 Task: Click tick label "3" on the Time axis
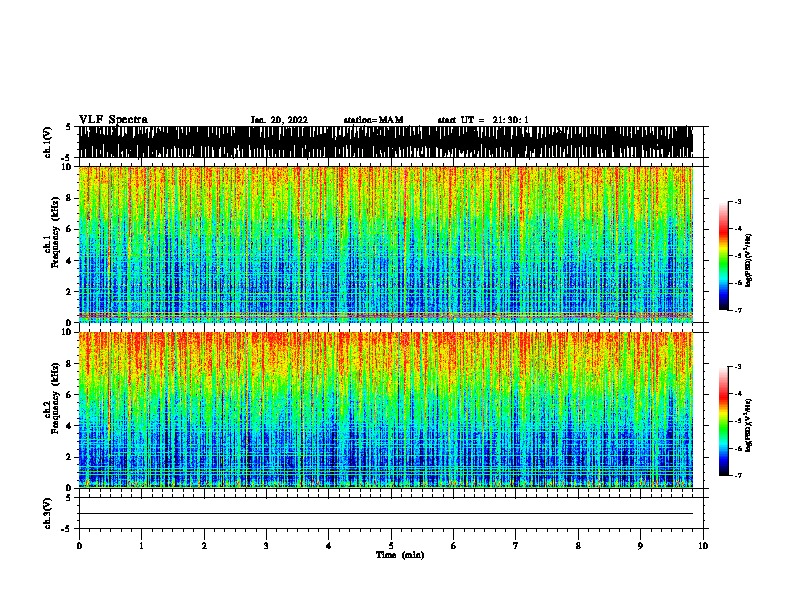[266, 546]
